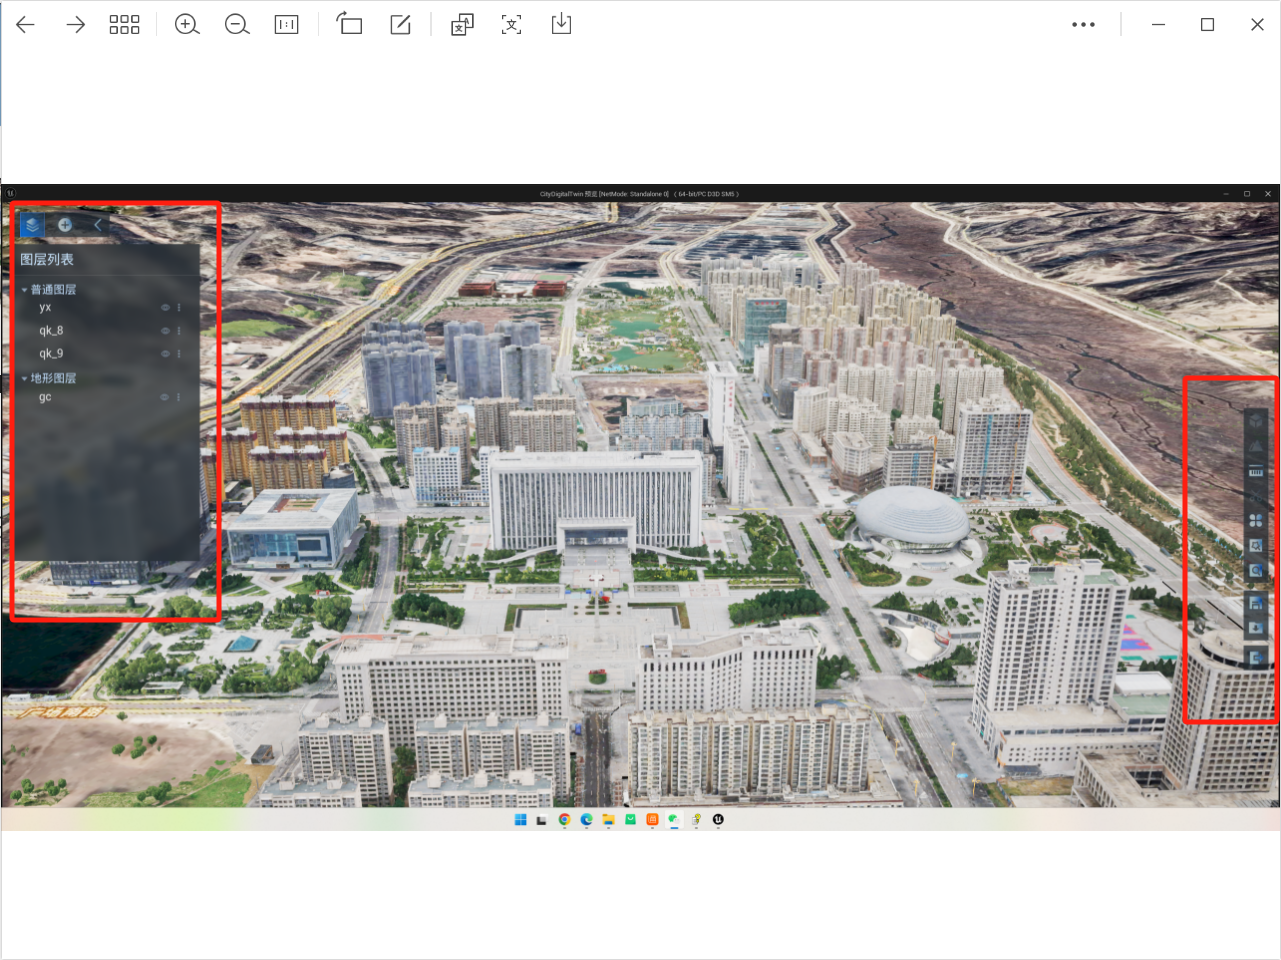Open Microsoft Edge from the taskbar
The height and width of the screenshot is (960, 1281).
pos(587,819)
